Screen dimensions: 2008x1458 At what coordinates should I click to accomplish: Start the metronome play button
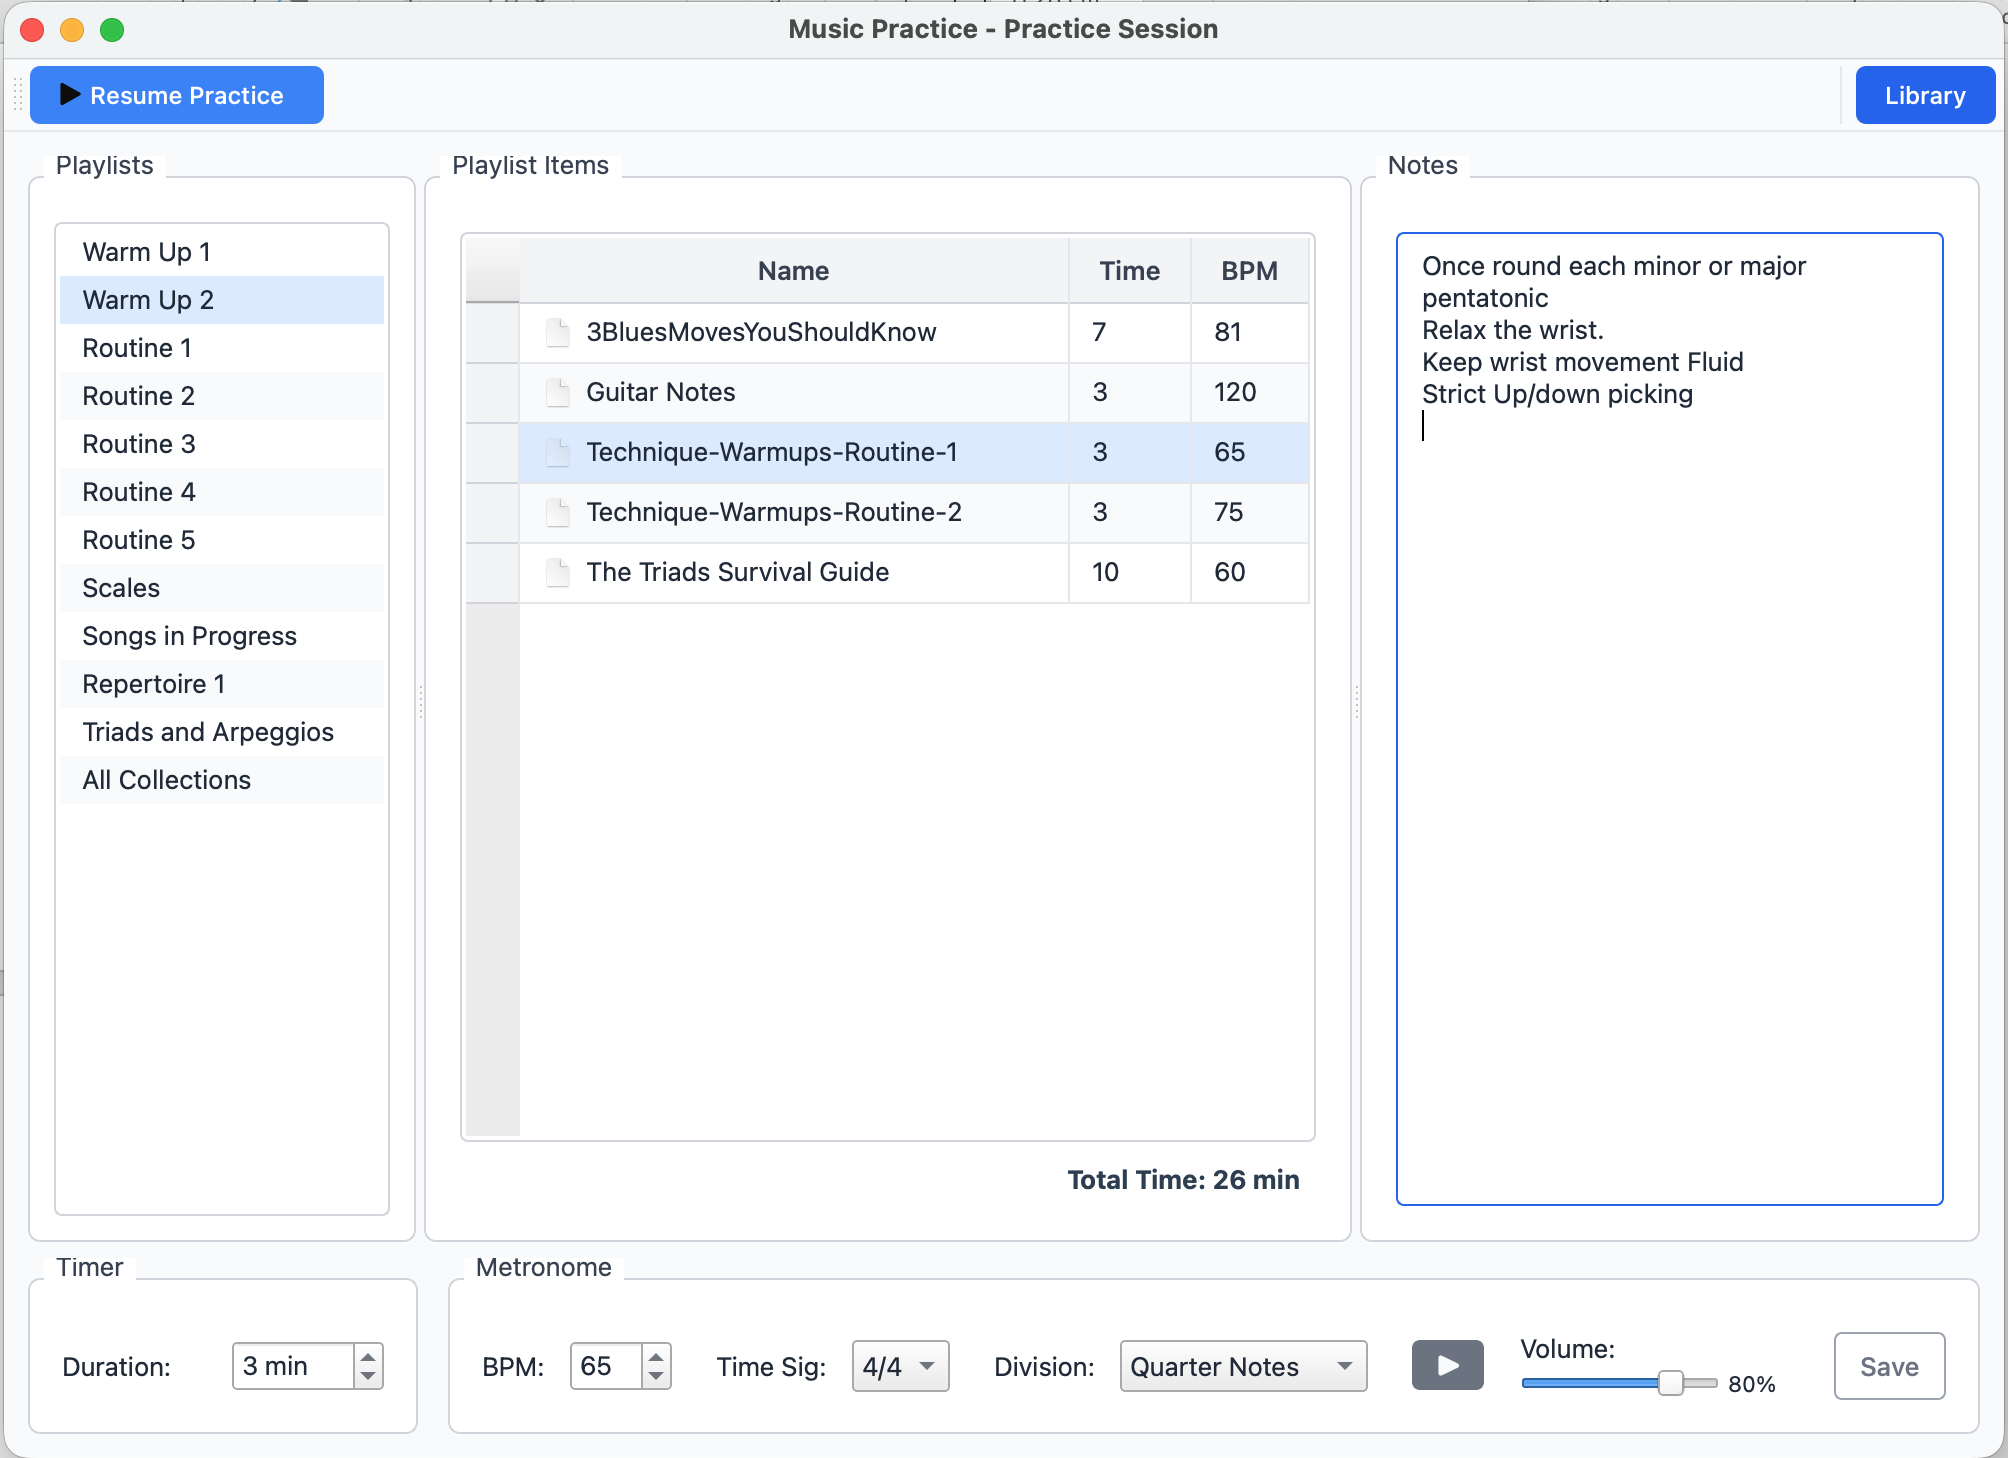(1447, 1365)
